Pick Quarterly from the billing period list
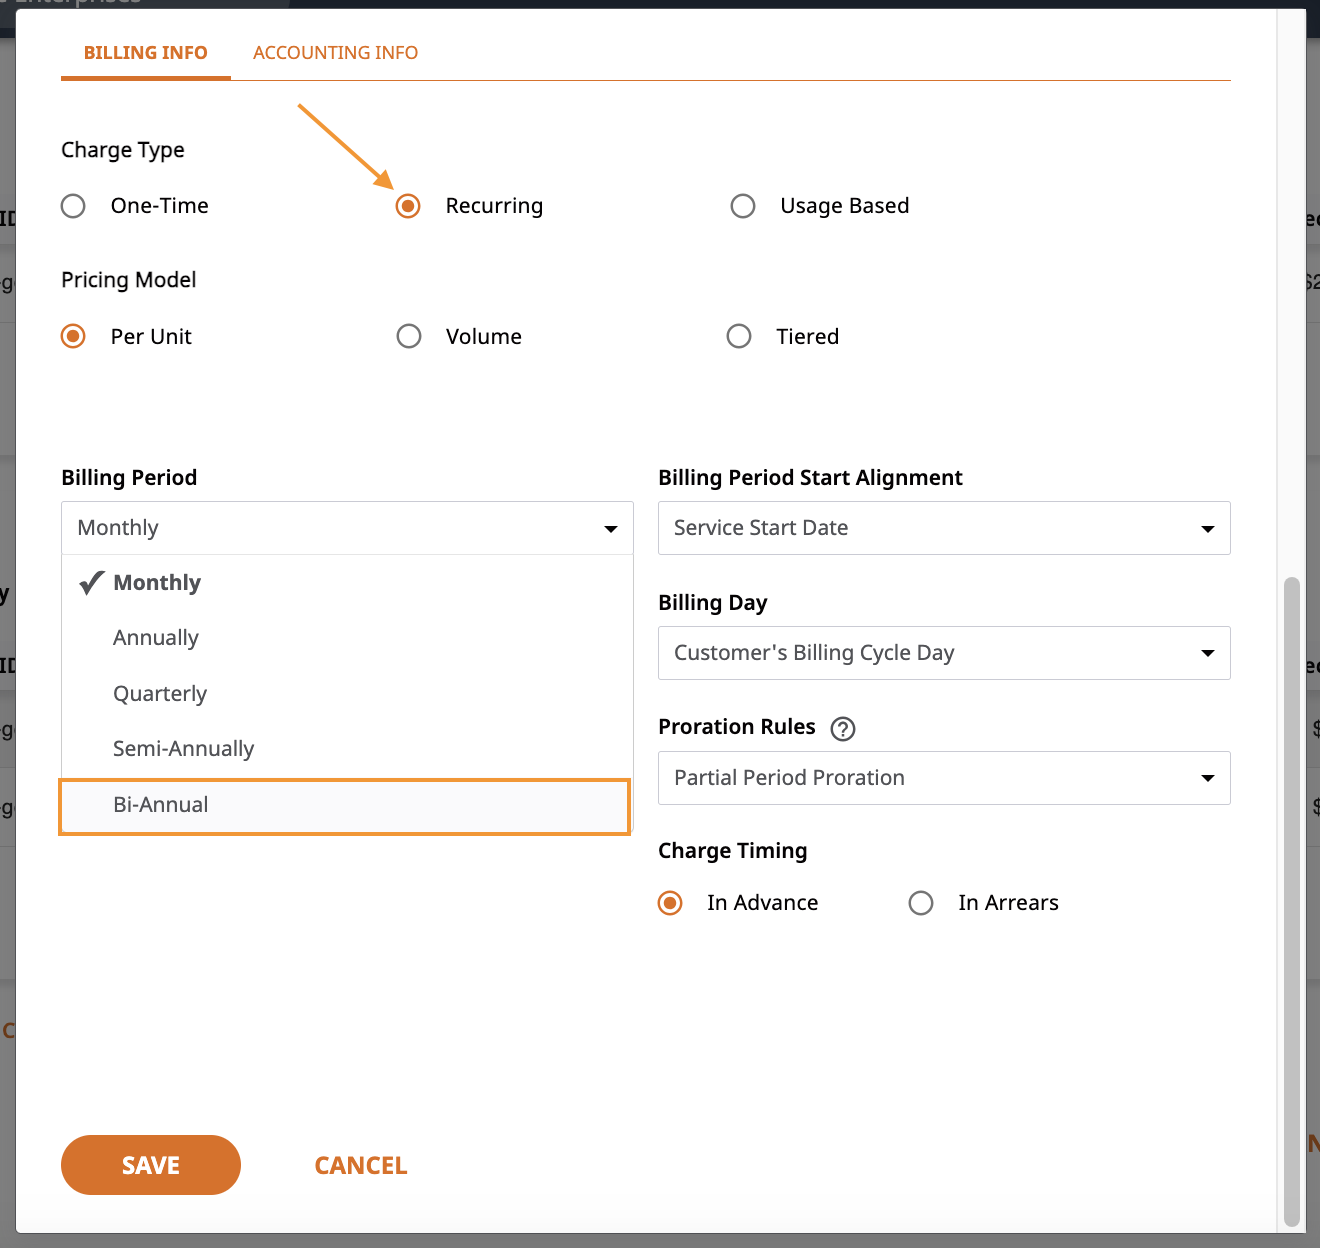The image size is (1320, 1248). pyautogui.click(x=347, y=694)
